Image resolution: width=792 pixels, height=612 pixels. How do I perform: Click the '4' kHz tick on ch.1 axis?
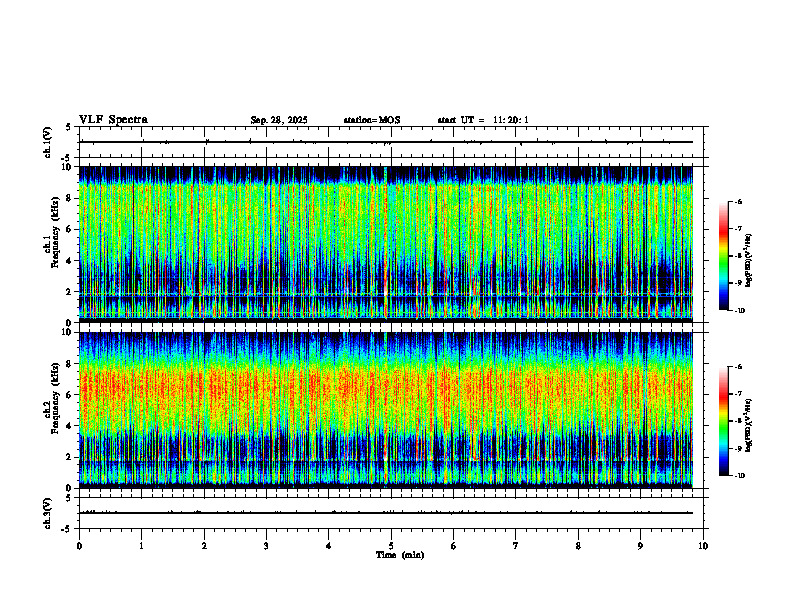click(70, 261)
